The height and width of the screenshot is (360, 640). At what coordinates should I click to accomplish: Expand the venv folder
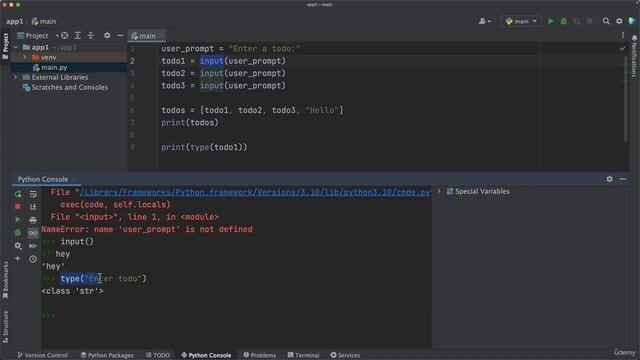coord(25,57)
